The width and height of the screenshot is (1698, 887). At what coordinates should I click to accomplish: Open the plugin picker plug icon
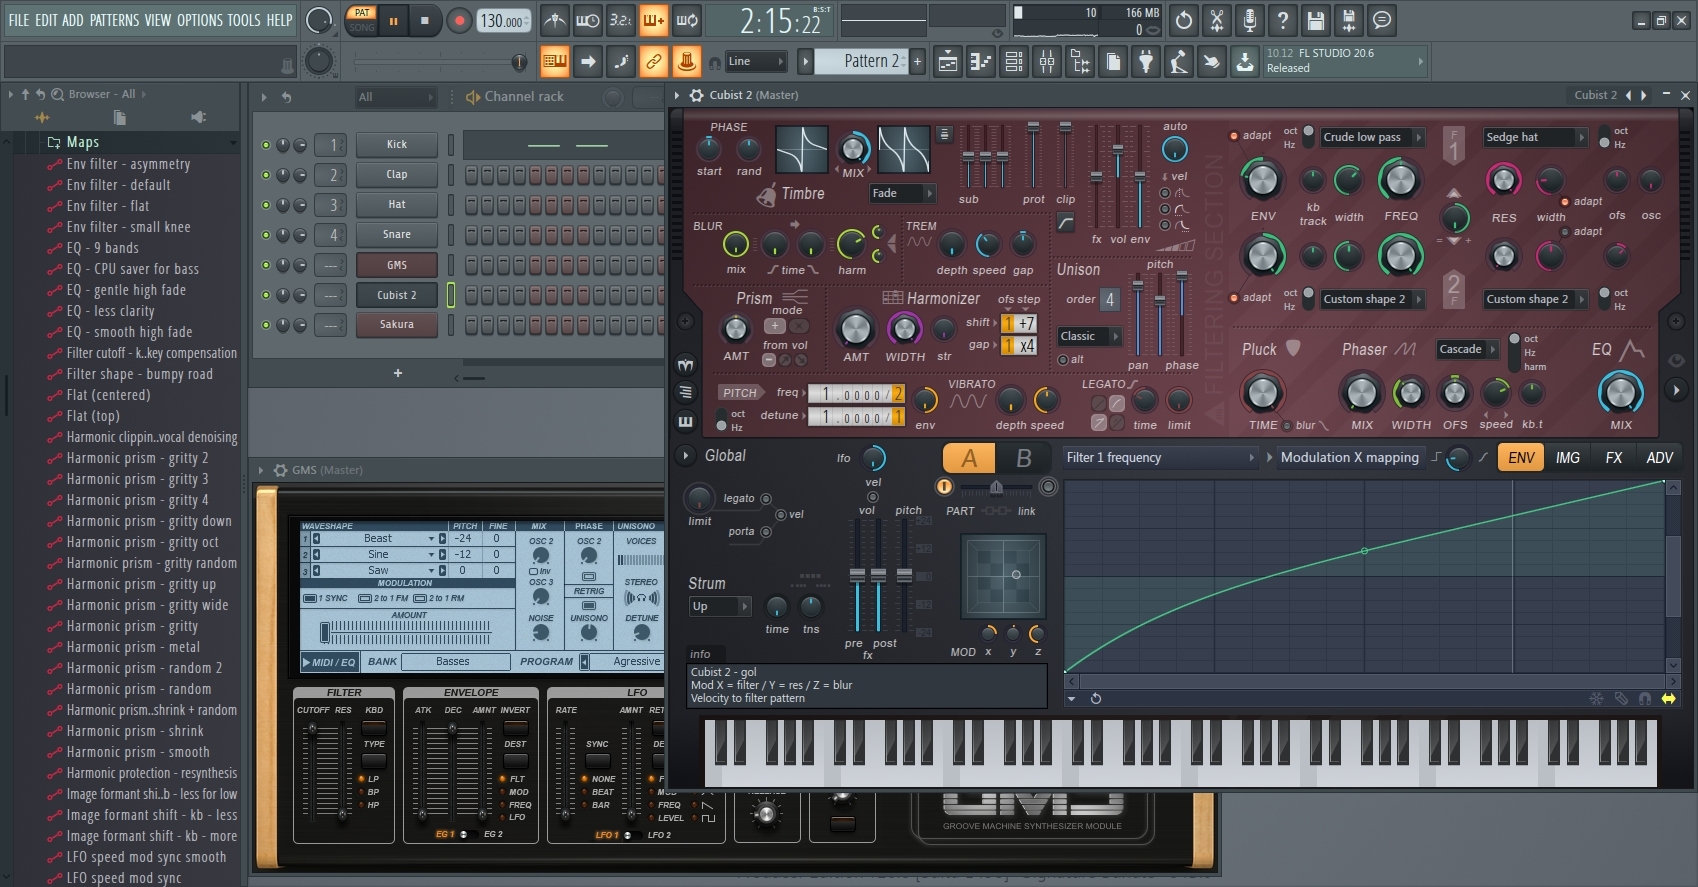(x=1146, y=61)
